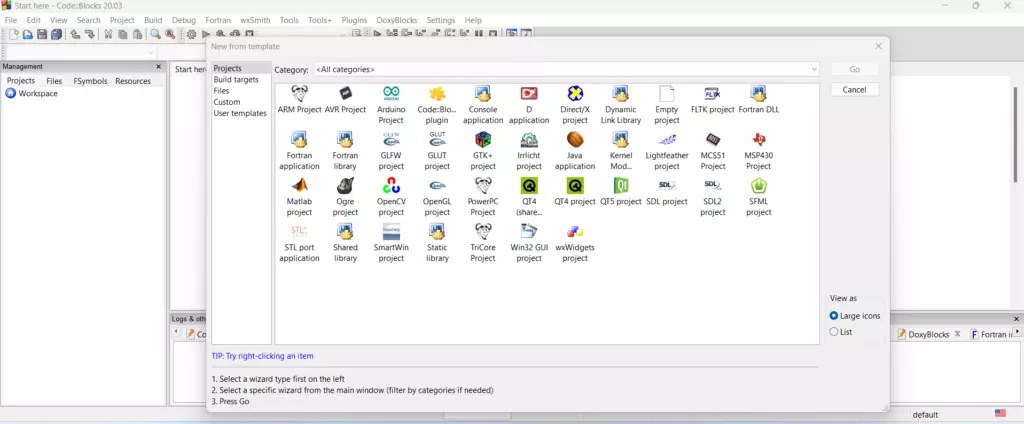Open the Files tab in Management
The width and height of the screenshot is (1024, 424).
tap(54, 81)
